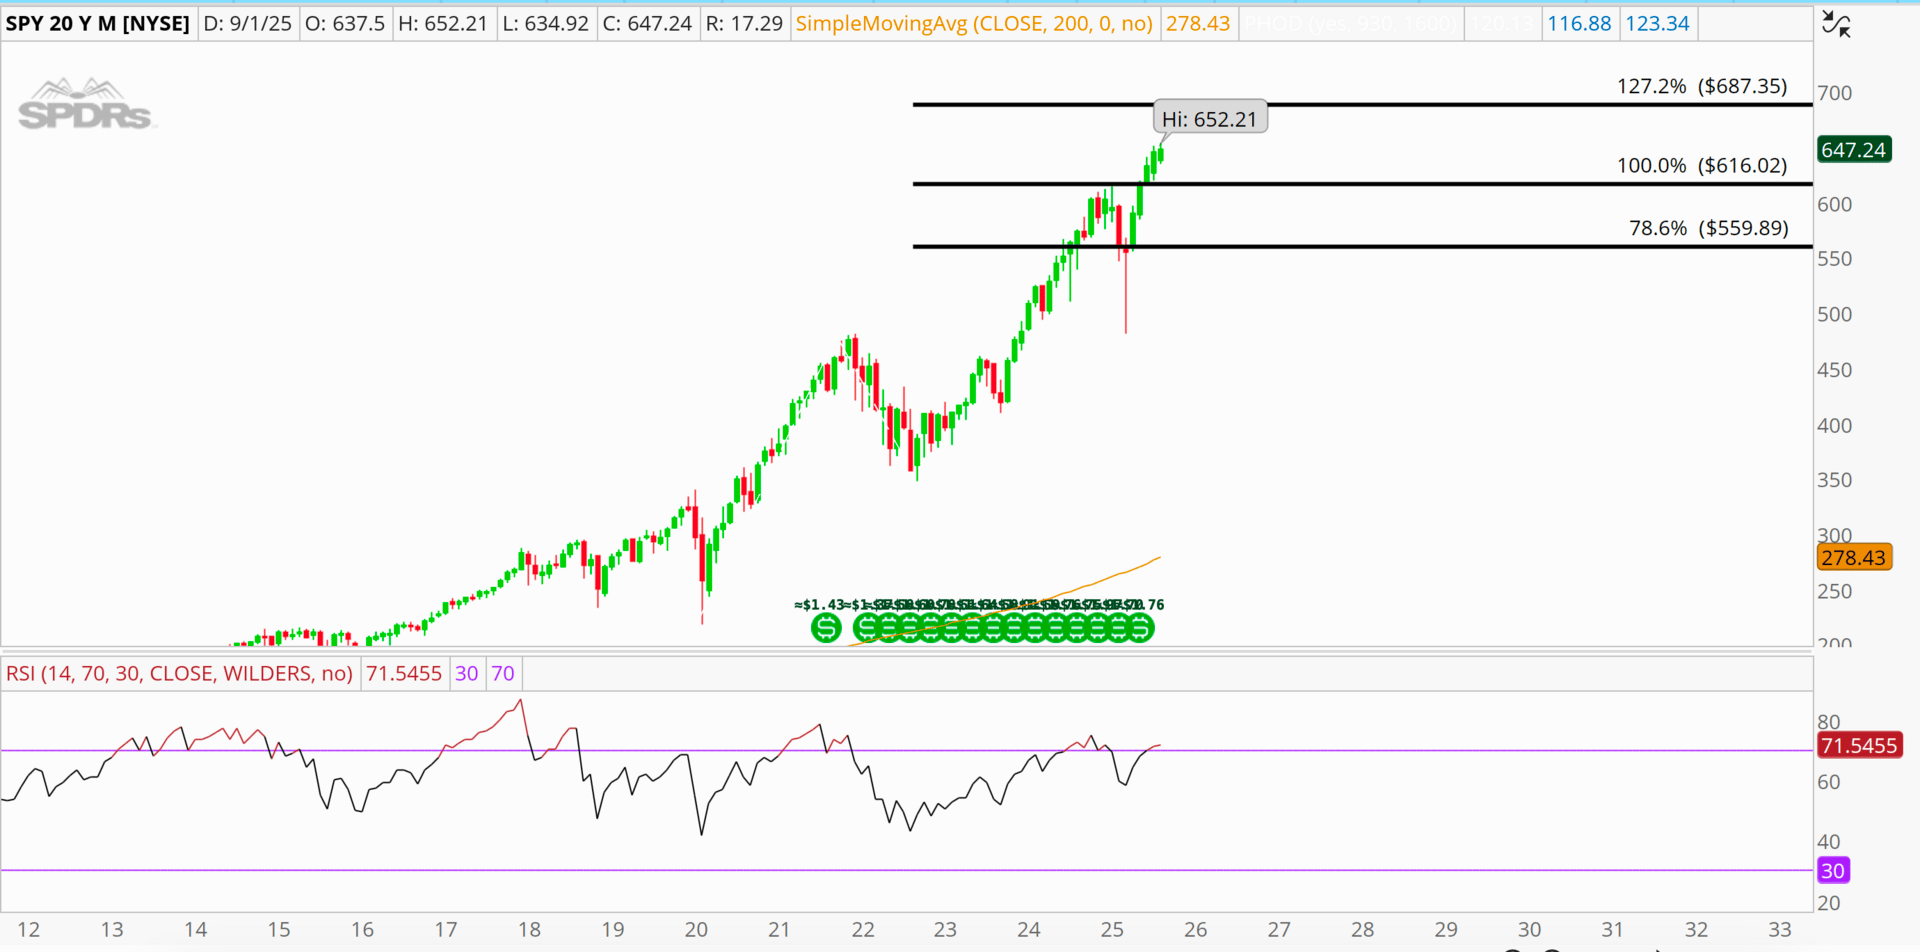The image size is (1920, 952).
Task: Click the red 71.5455 RSI axis tag
Action: point(1859,745)
